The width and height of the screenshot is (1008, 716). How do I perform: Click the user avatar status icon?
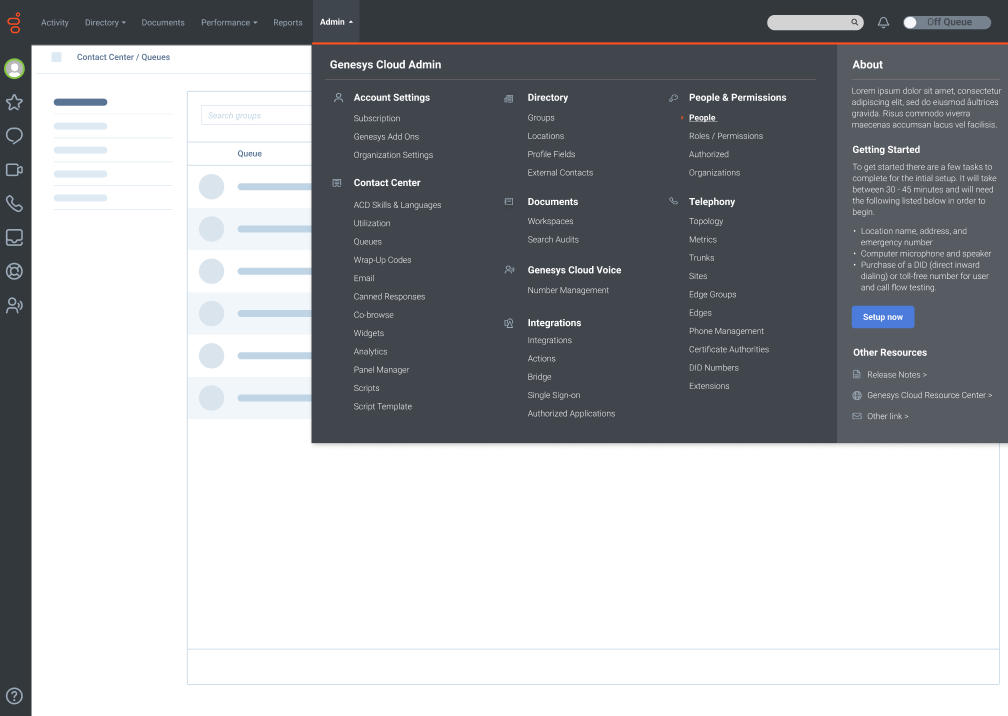pyautogui.click(x=14, y=69)
